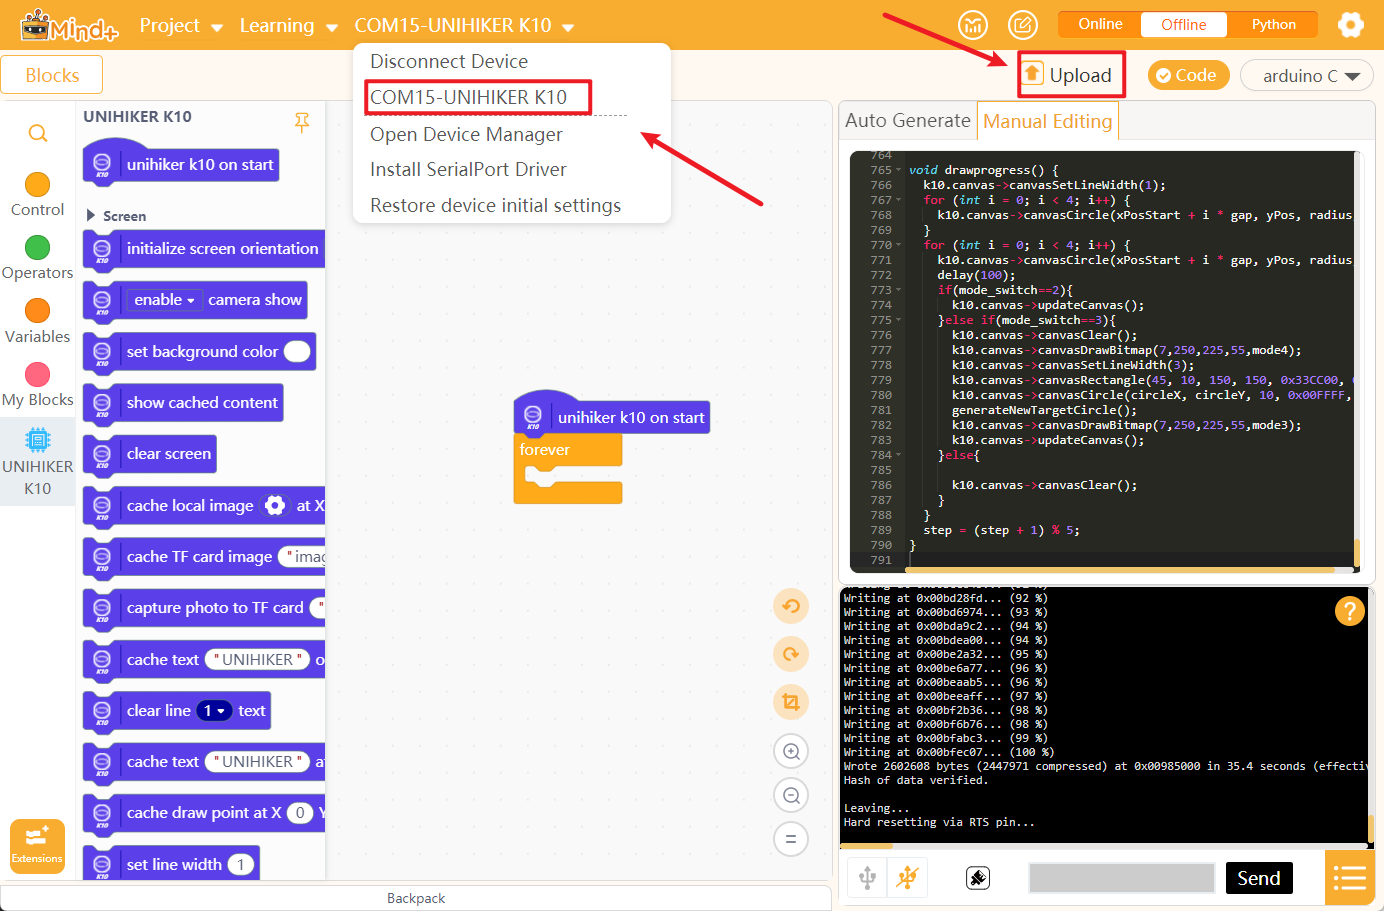
Task: Clear serial output with the brush icon
Action: 978,878
